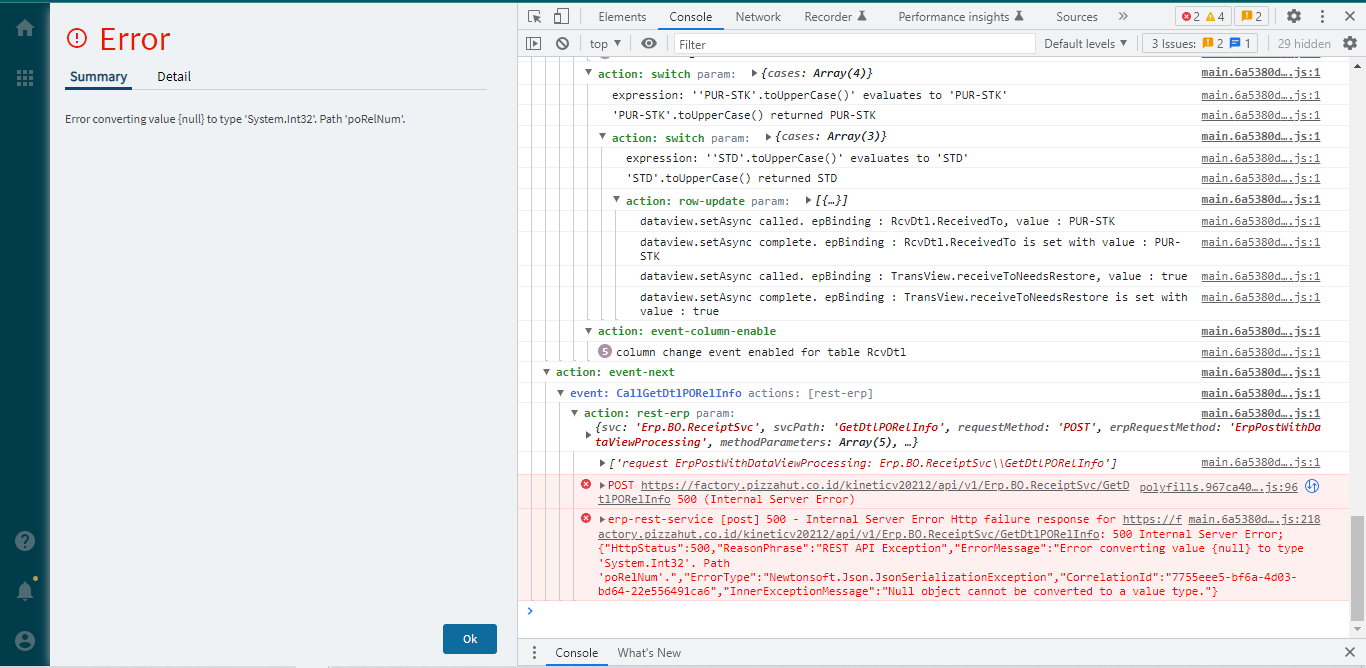Viewport: 1366px width, 668px height.
Task: Open source link for event: CallGetDtlPORelInfo row
Action: click(x=1261, y=393)
